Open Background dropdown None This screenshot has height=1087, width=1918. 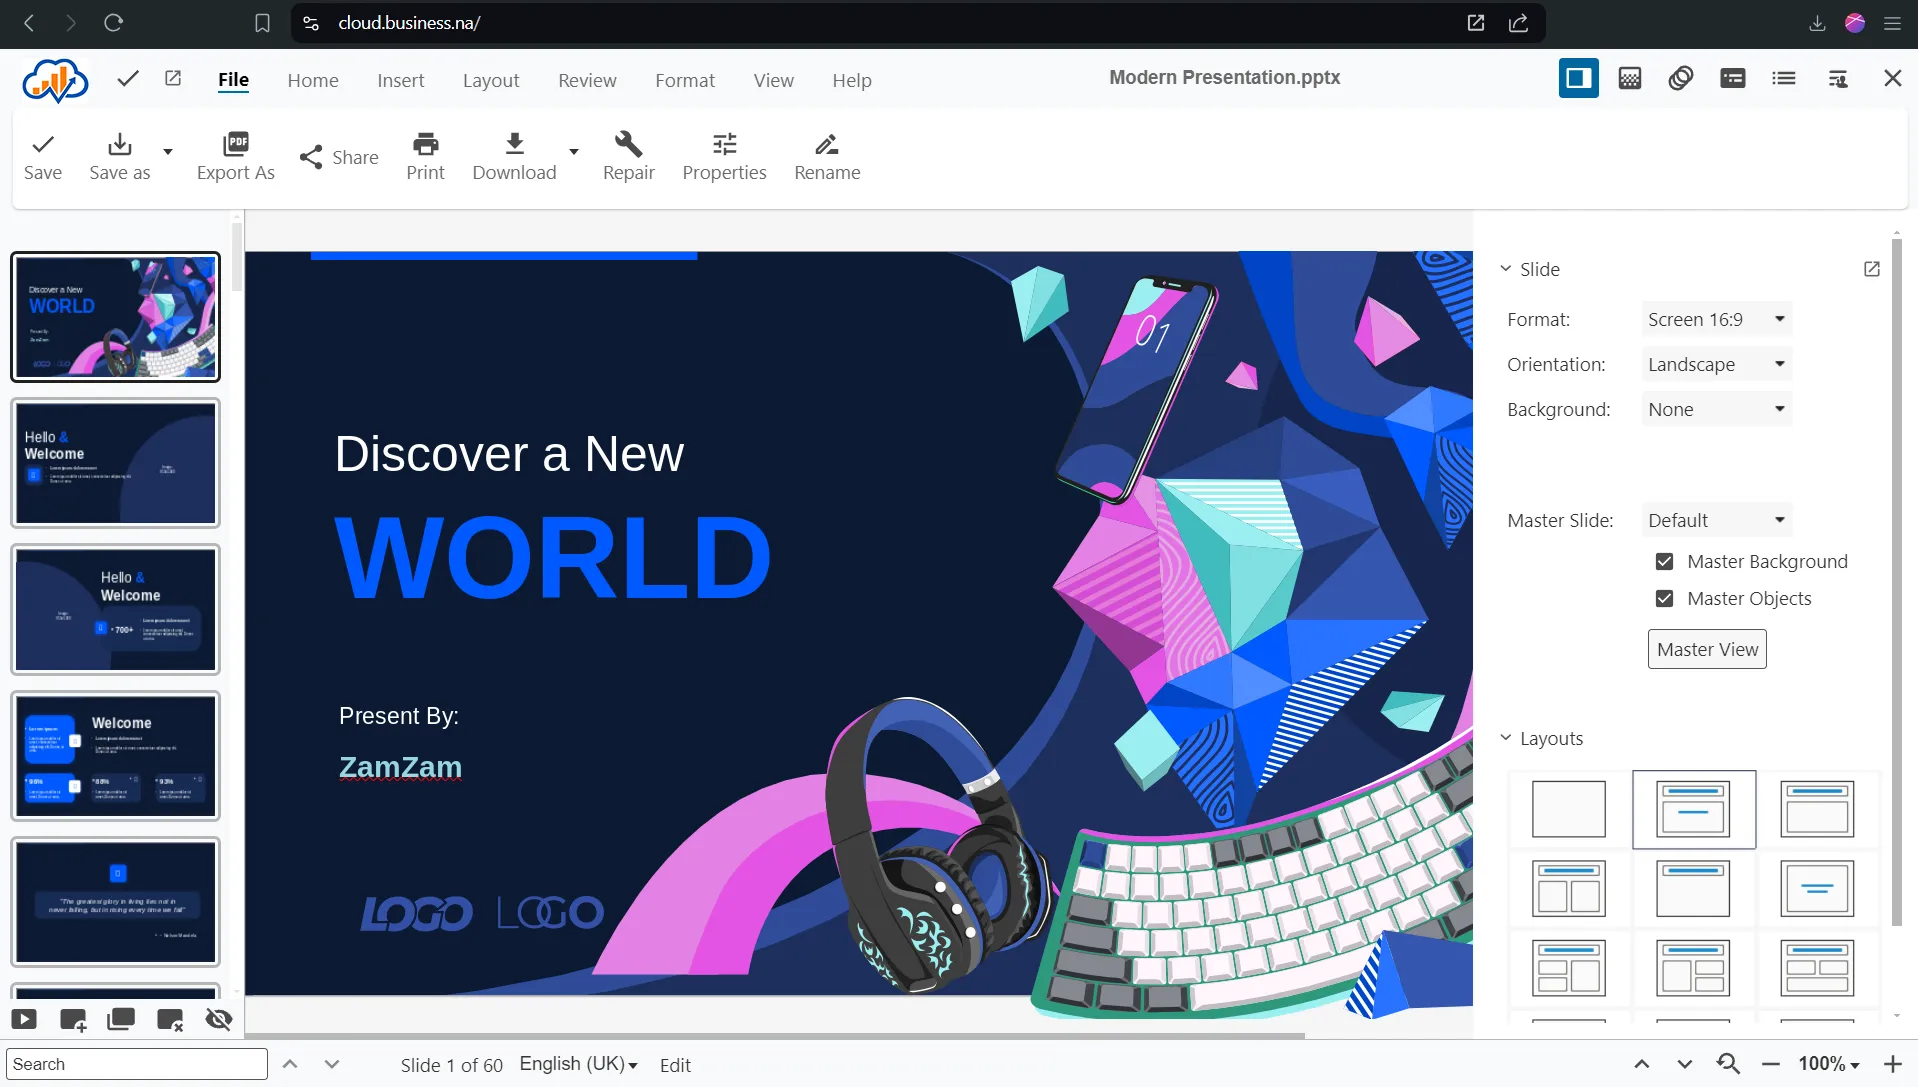1716,410
